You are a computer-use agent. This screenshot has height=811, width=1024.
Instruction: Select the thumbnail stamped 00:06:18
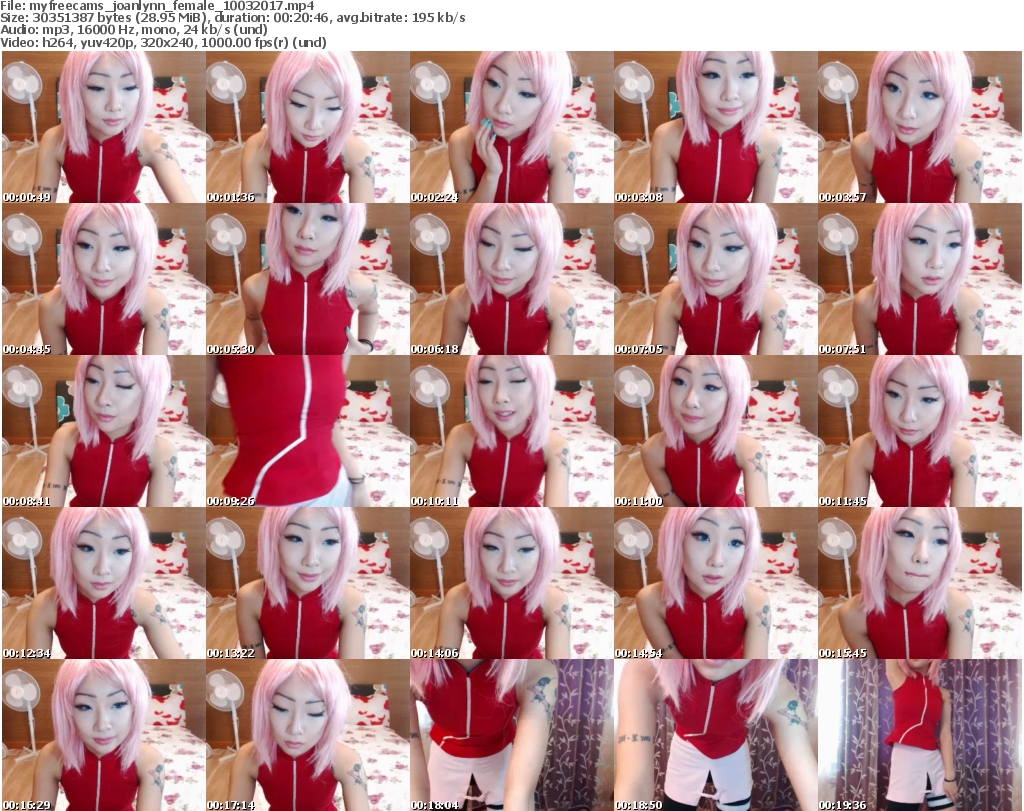(x=512, y=279)
